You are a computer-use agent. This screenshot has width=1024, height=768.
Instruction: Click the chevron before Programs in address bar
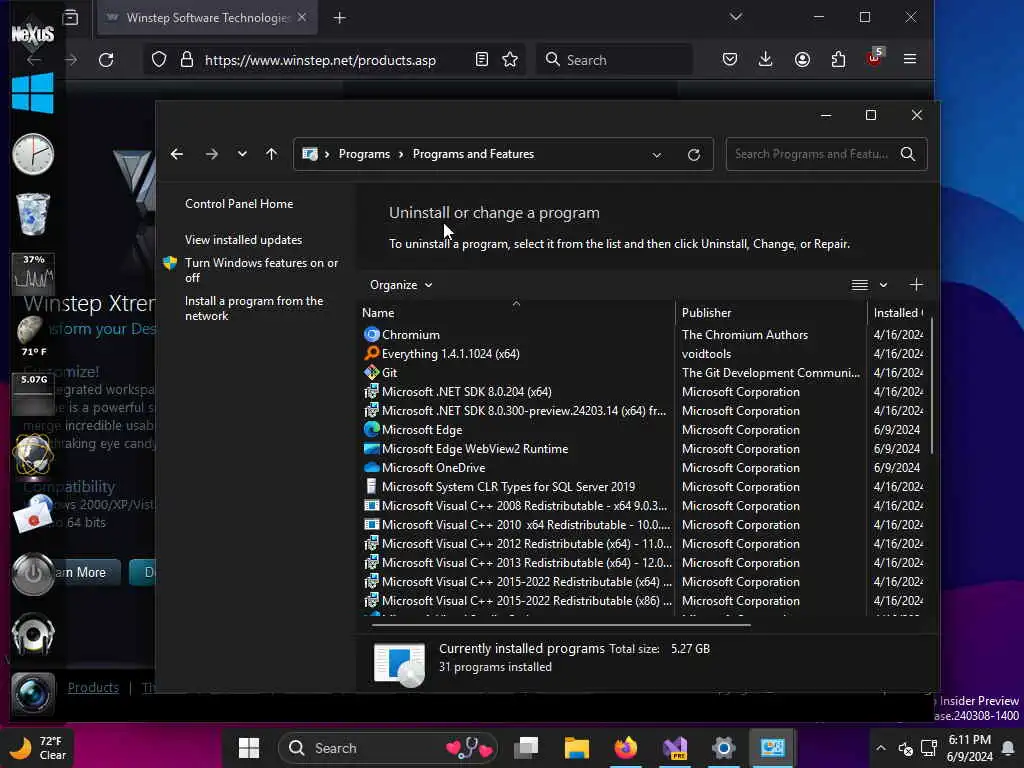tap(327, 154)
